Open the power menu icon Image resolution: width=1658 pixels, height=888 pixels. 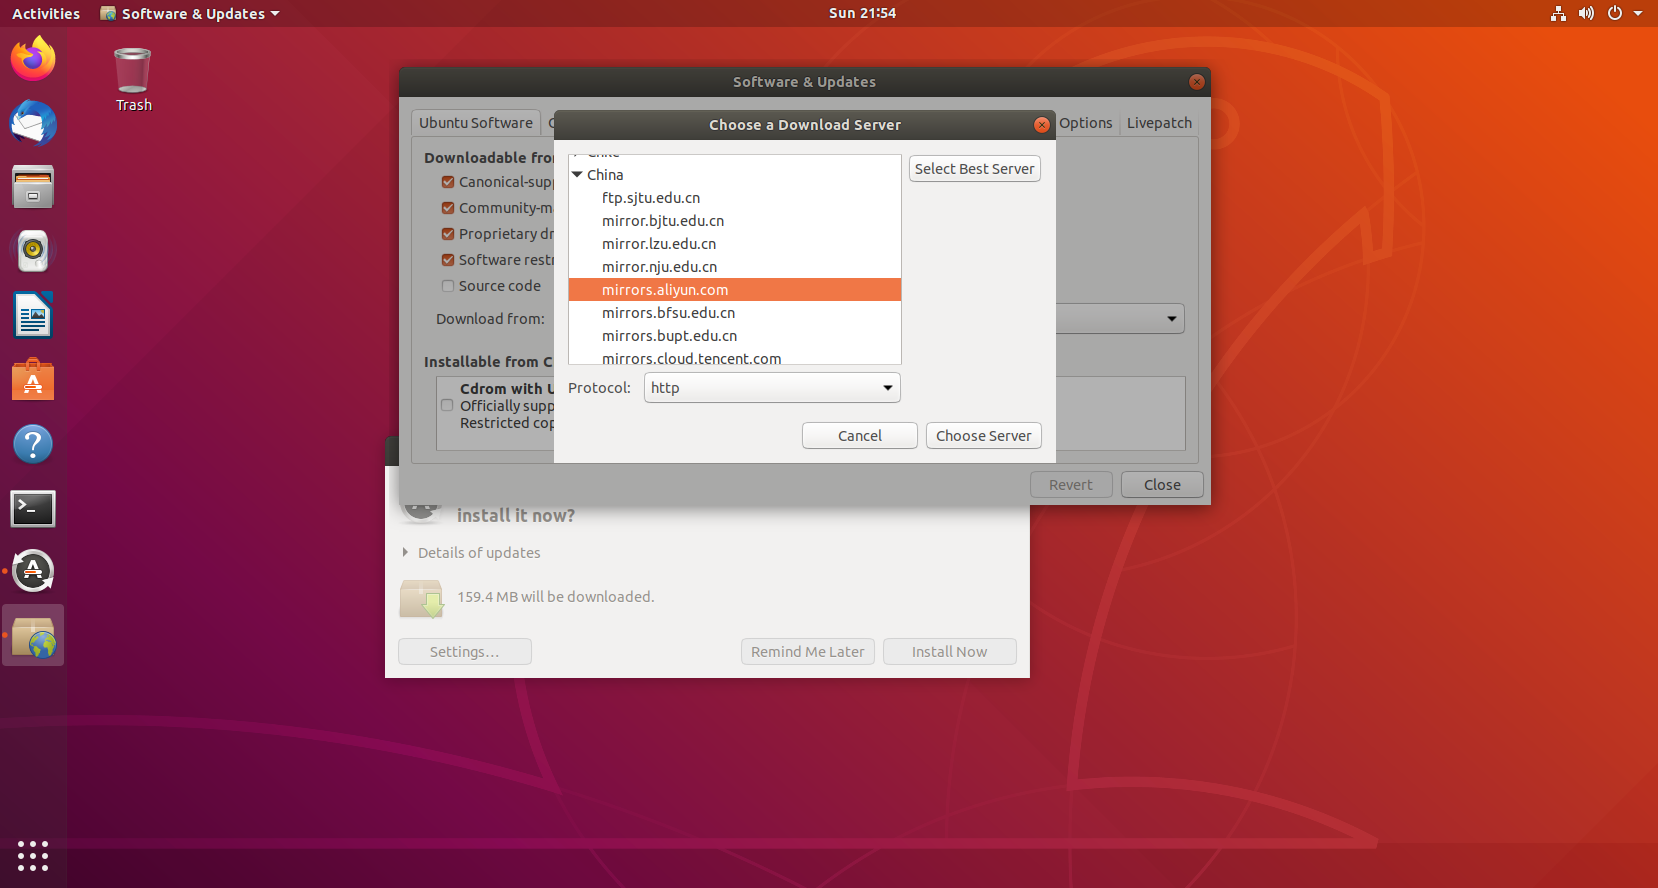click(x=1614, y=13)
